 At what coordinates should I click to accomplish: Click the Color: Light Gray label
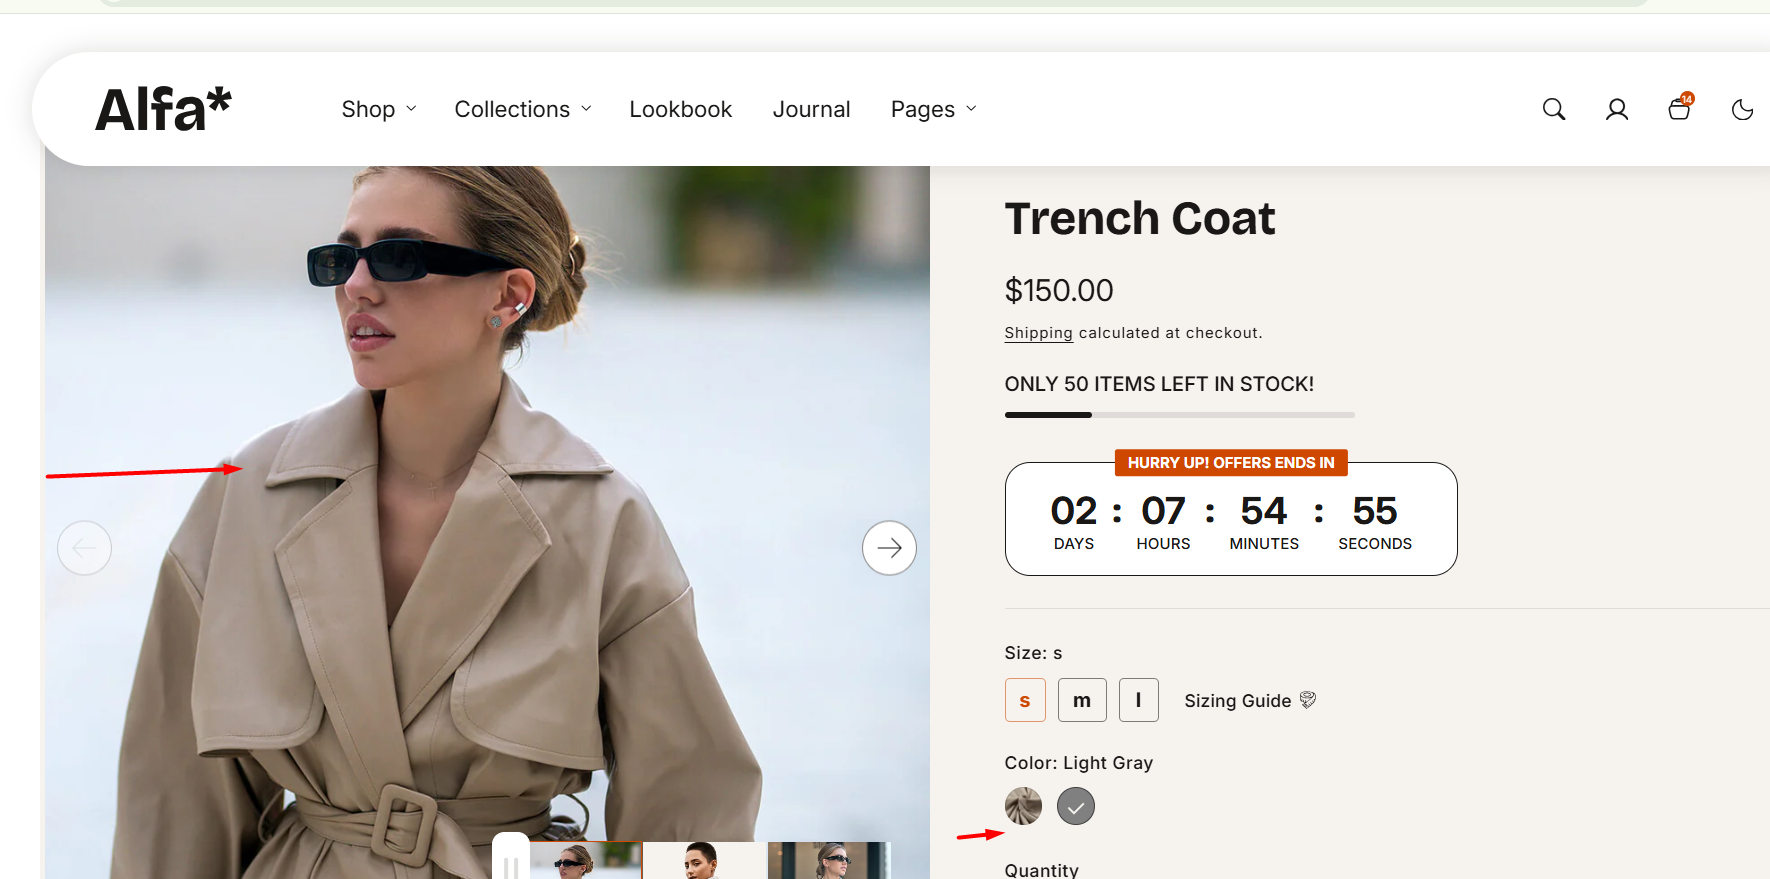point(1079,763)
